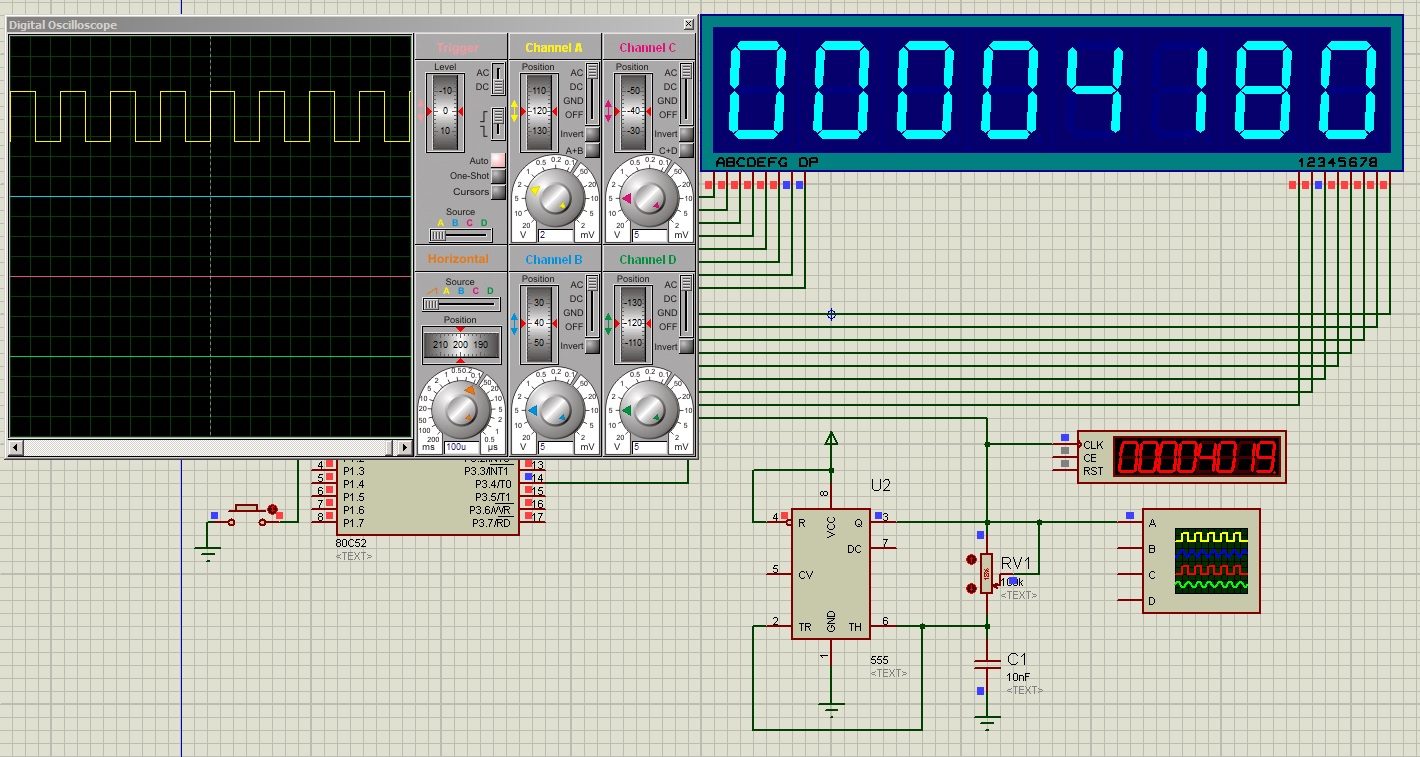Set Channel B coupling slider
1420x757 pixels.
(592, 304)
